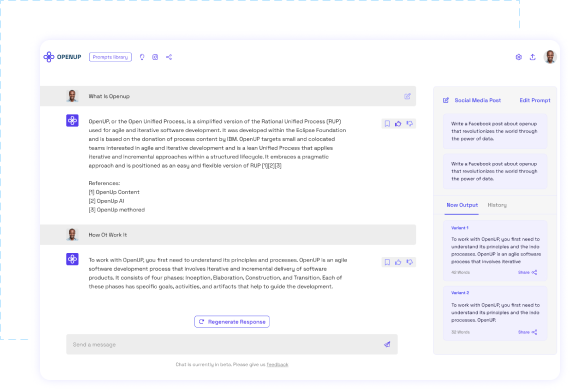Click the Edit Prompt link
This screenshot has height=390, width=570.
coord(535,100)
